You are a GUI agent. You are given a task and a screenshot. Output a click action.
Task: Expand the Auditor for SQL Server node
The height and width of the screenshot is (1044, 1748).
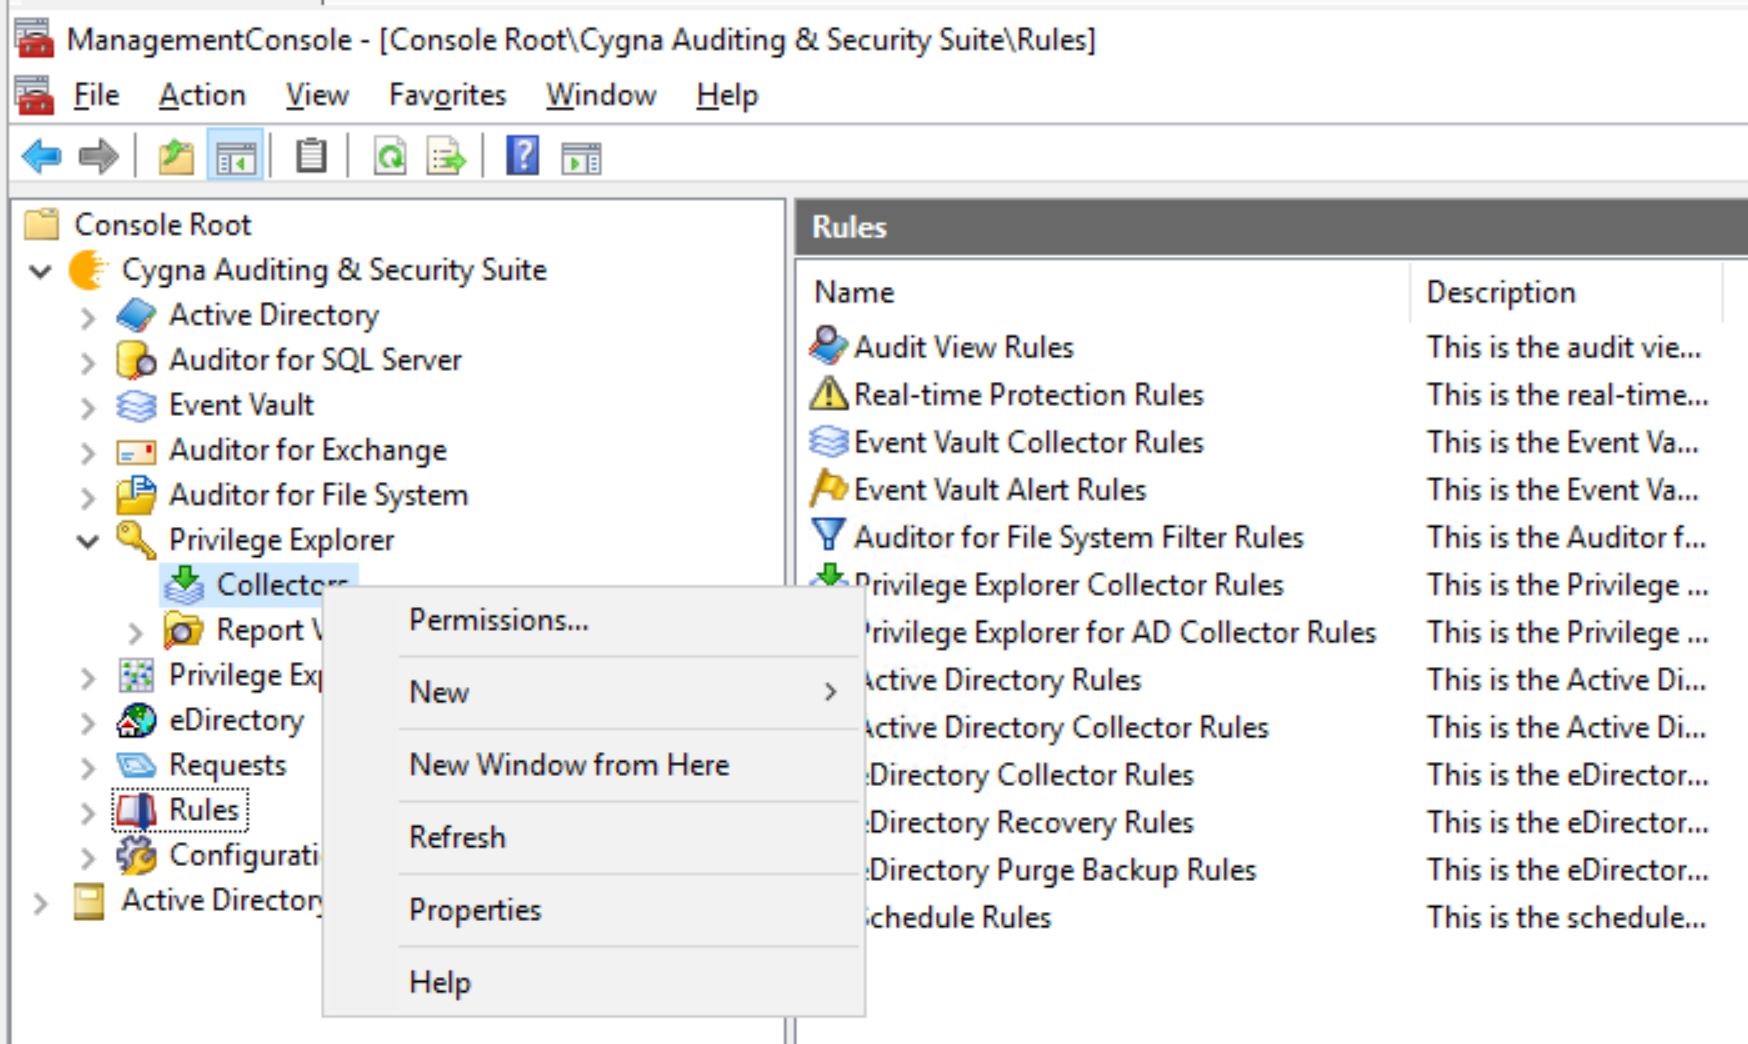pyautogui.click(x=88, y=362)
